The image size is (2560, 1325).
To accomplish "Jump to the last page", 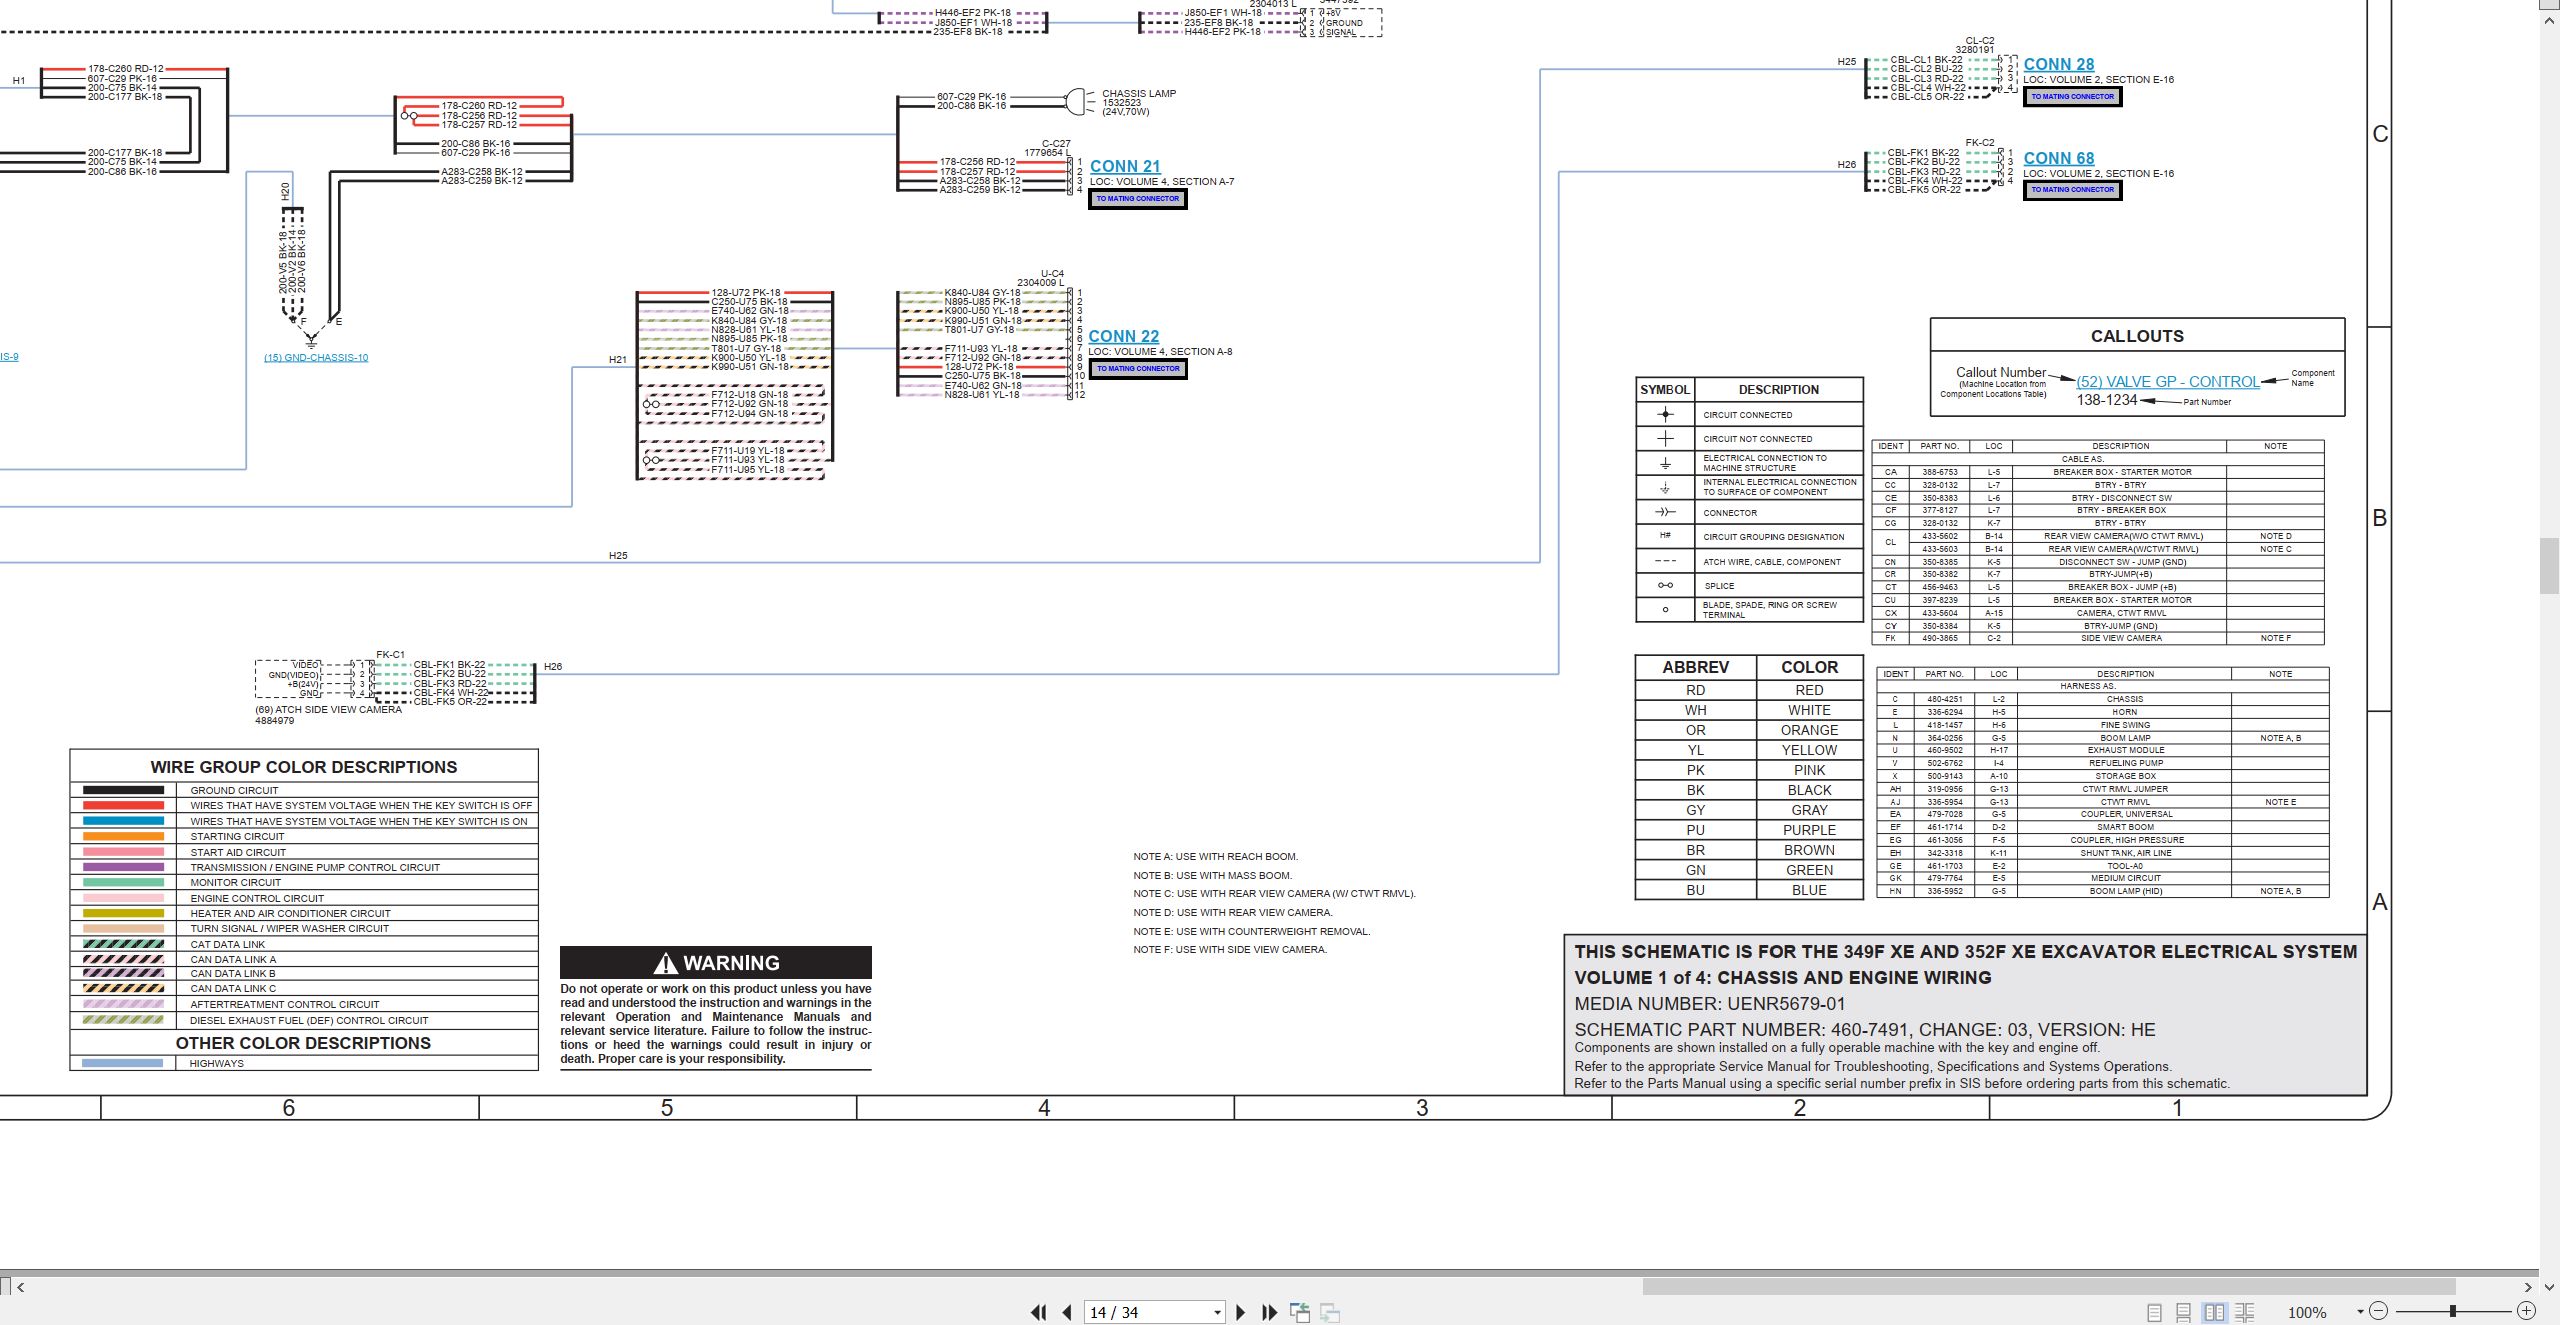I will tap(1270, 1312).
